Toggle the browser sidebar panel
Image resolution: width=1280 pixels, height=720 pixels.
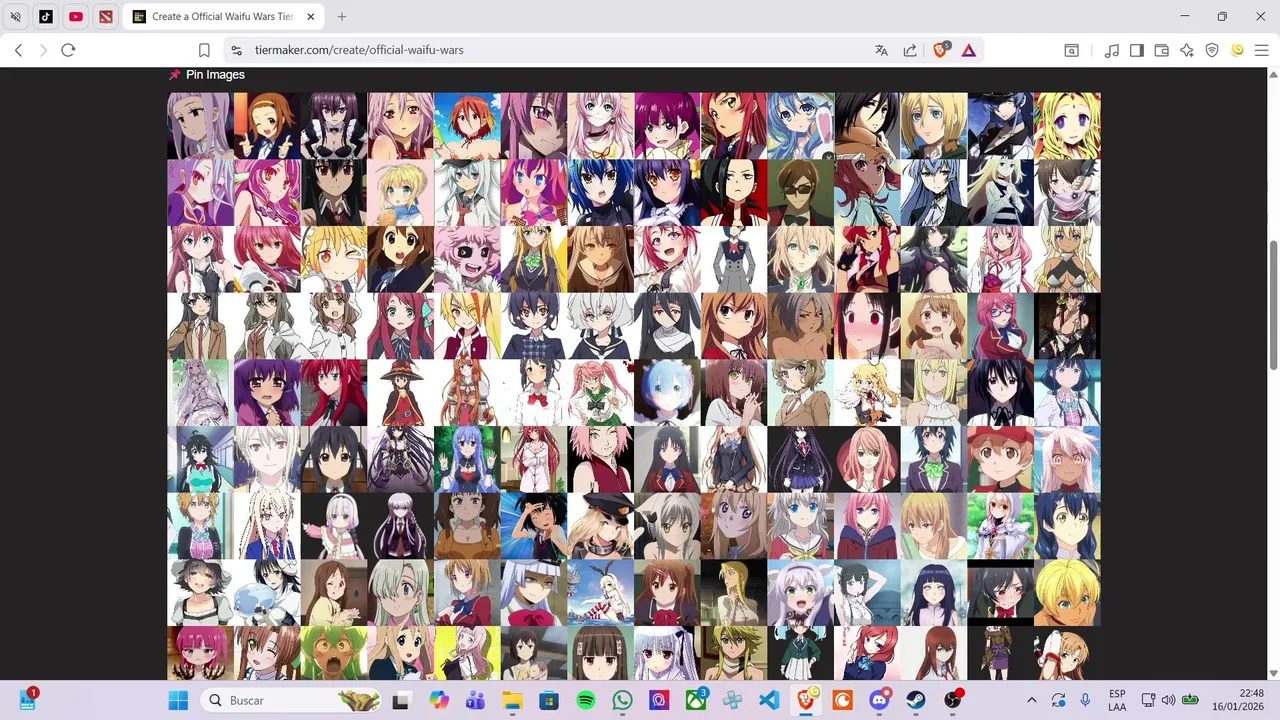1137,50
